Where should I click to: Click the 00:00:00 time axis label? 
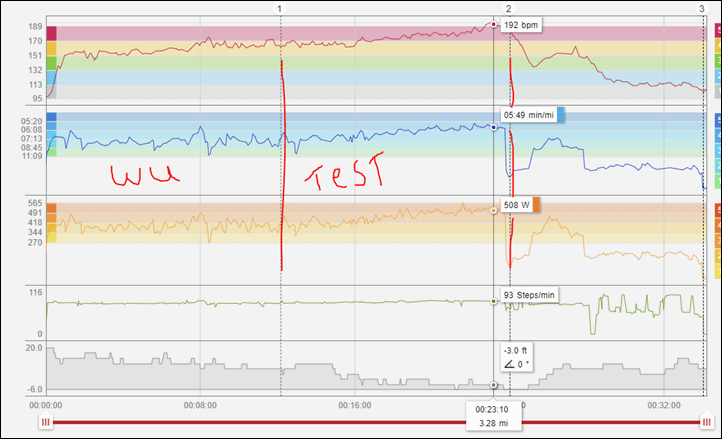pos(46,405)
